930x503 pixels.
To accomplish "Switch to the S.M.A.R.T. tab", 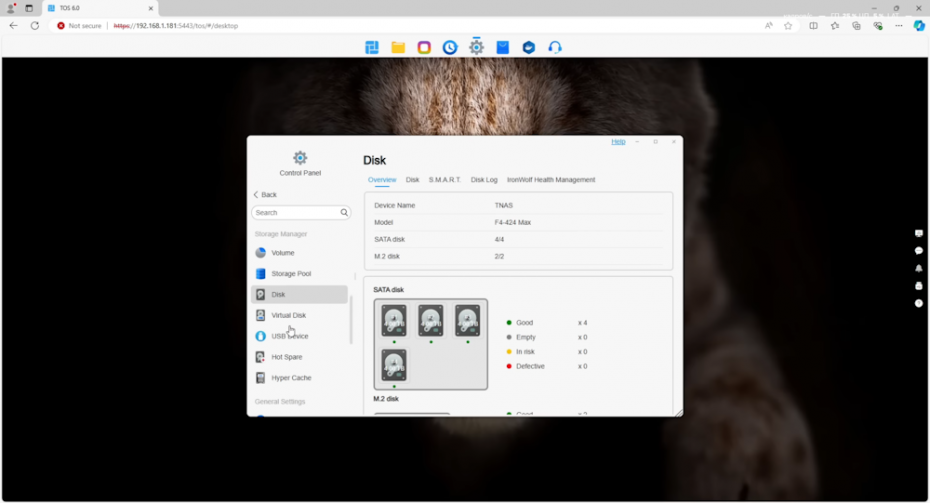I will (x=445, y=180).
